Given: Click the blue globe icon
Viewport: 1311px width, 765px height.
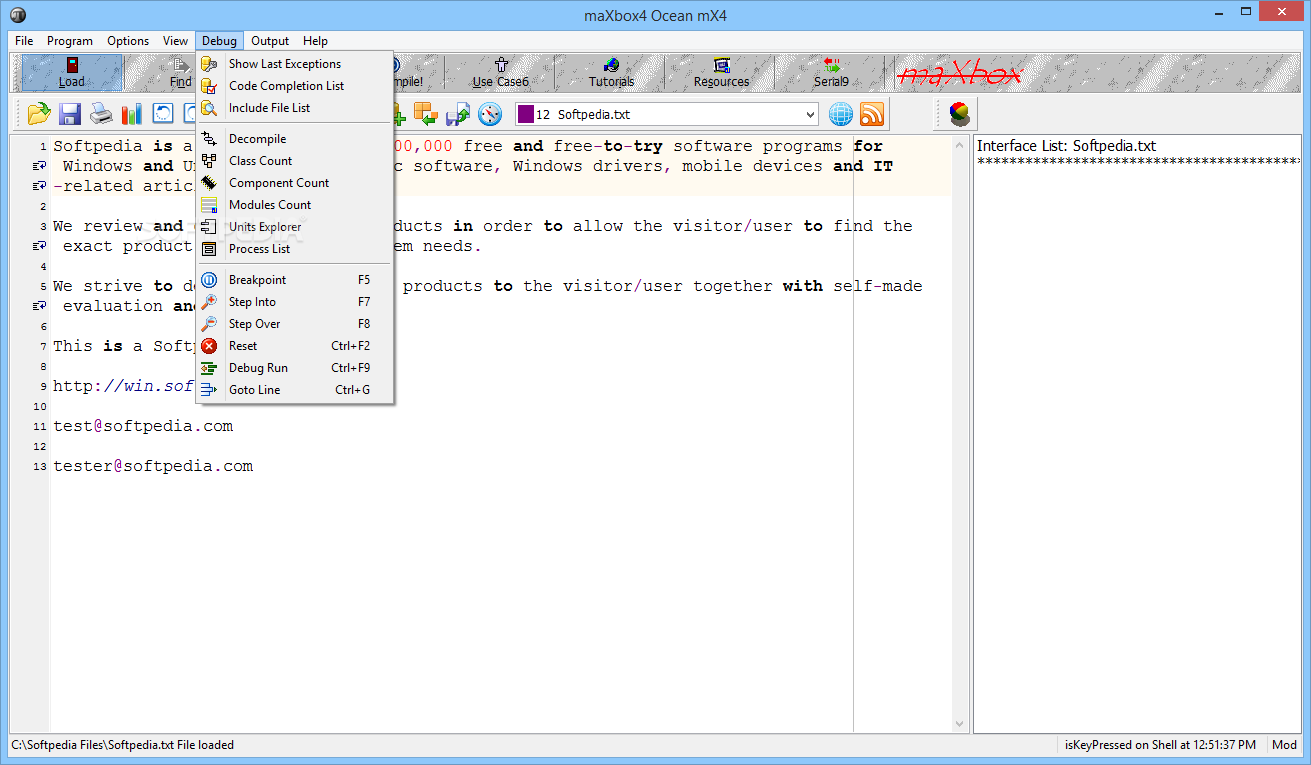Looking at the screenshot, I should coord(841,114).
